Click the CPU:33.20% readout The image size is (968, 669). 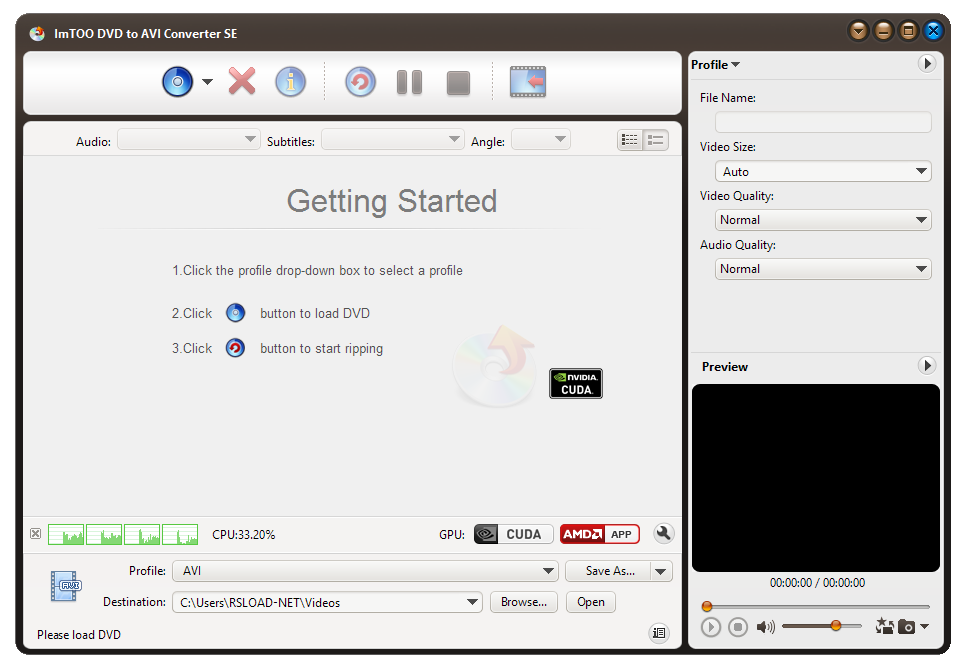click(244, 534)
